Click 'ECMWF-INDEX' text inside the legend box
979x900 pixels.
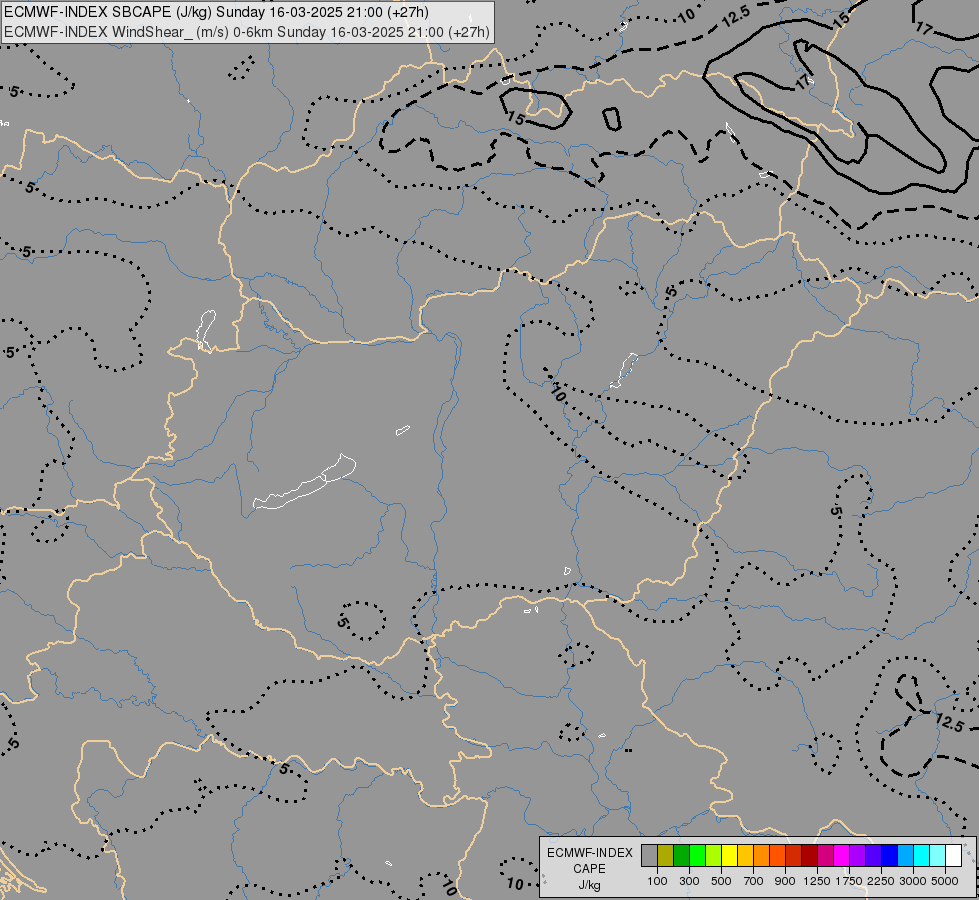click(x=589, y=853)
